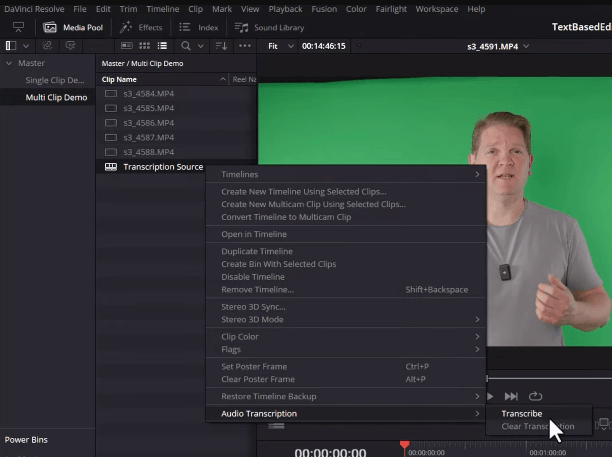This screenshot has width=612, height=457.
Task: Open the Playback menu
Action: pos(285,9)
